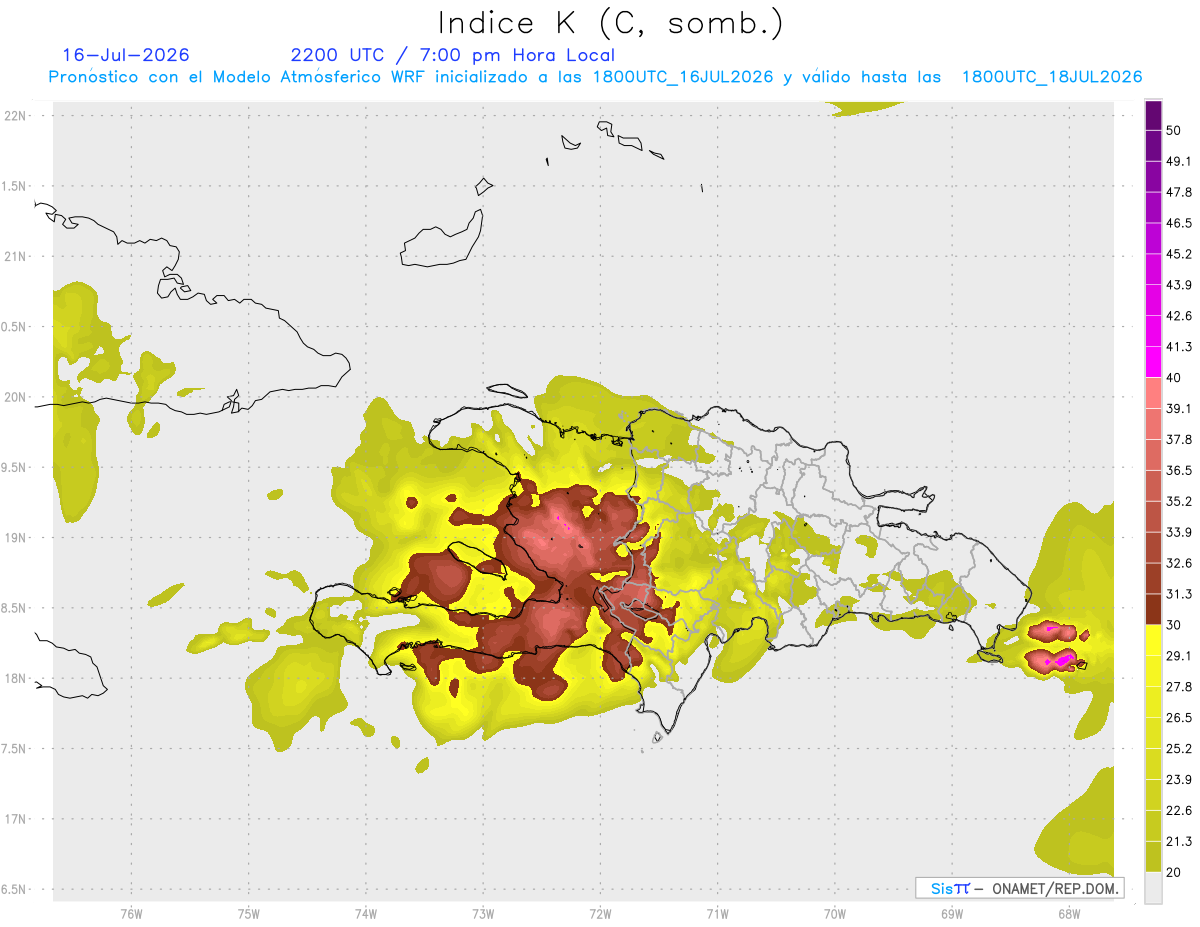The image size is (1200, 927).
Task: Click colorbar value "45.2"
Action: (x=1179, y=254)
